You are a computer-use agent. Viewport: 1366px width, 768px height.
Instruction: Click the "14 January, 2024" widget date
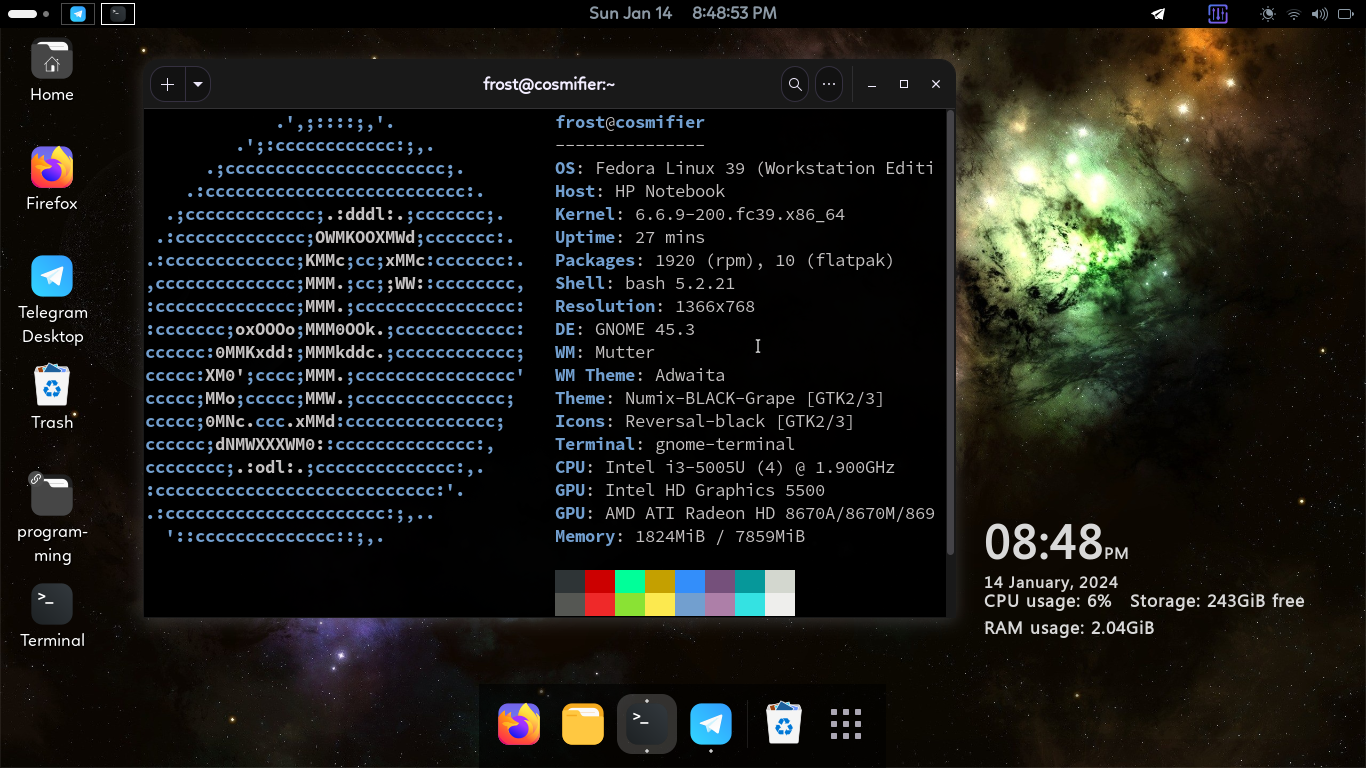pos(1051,582)
